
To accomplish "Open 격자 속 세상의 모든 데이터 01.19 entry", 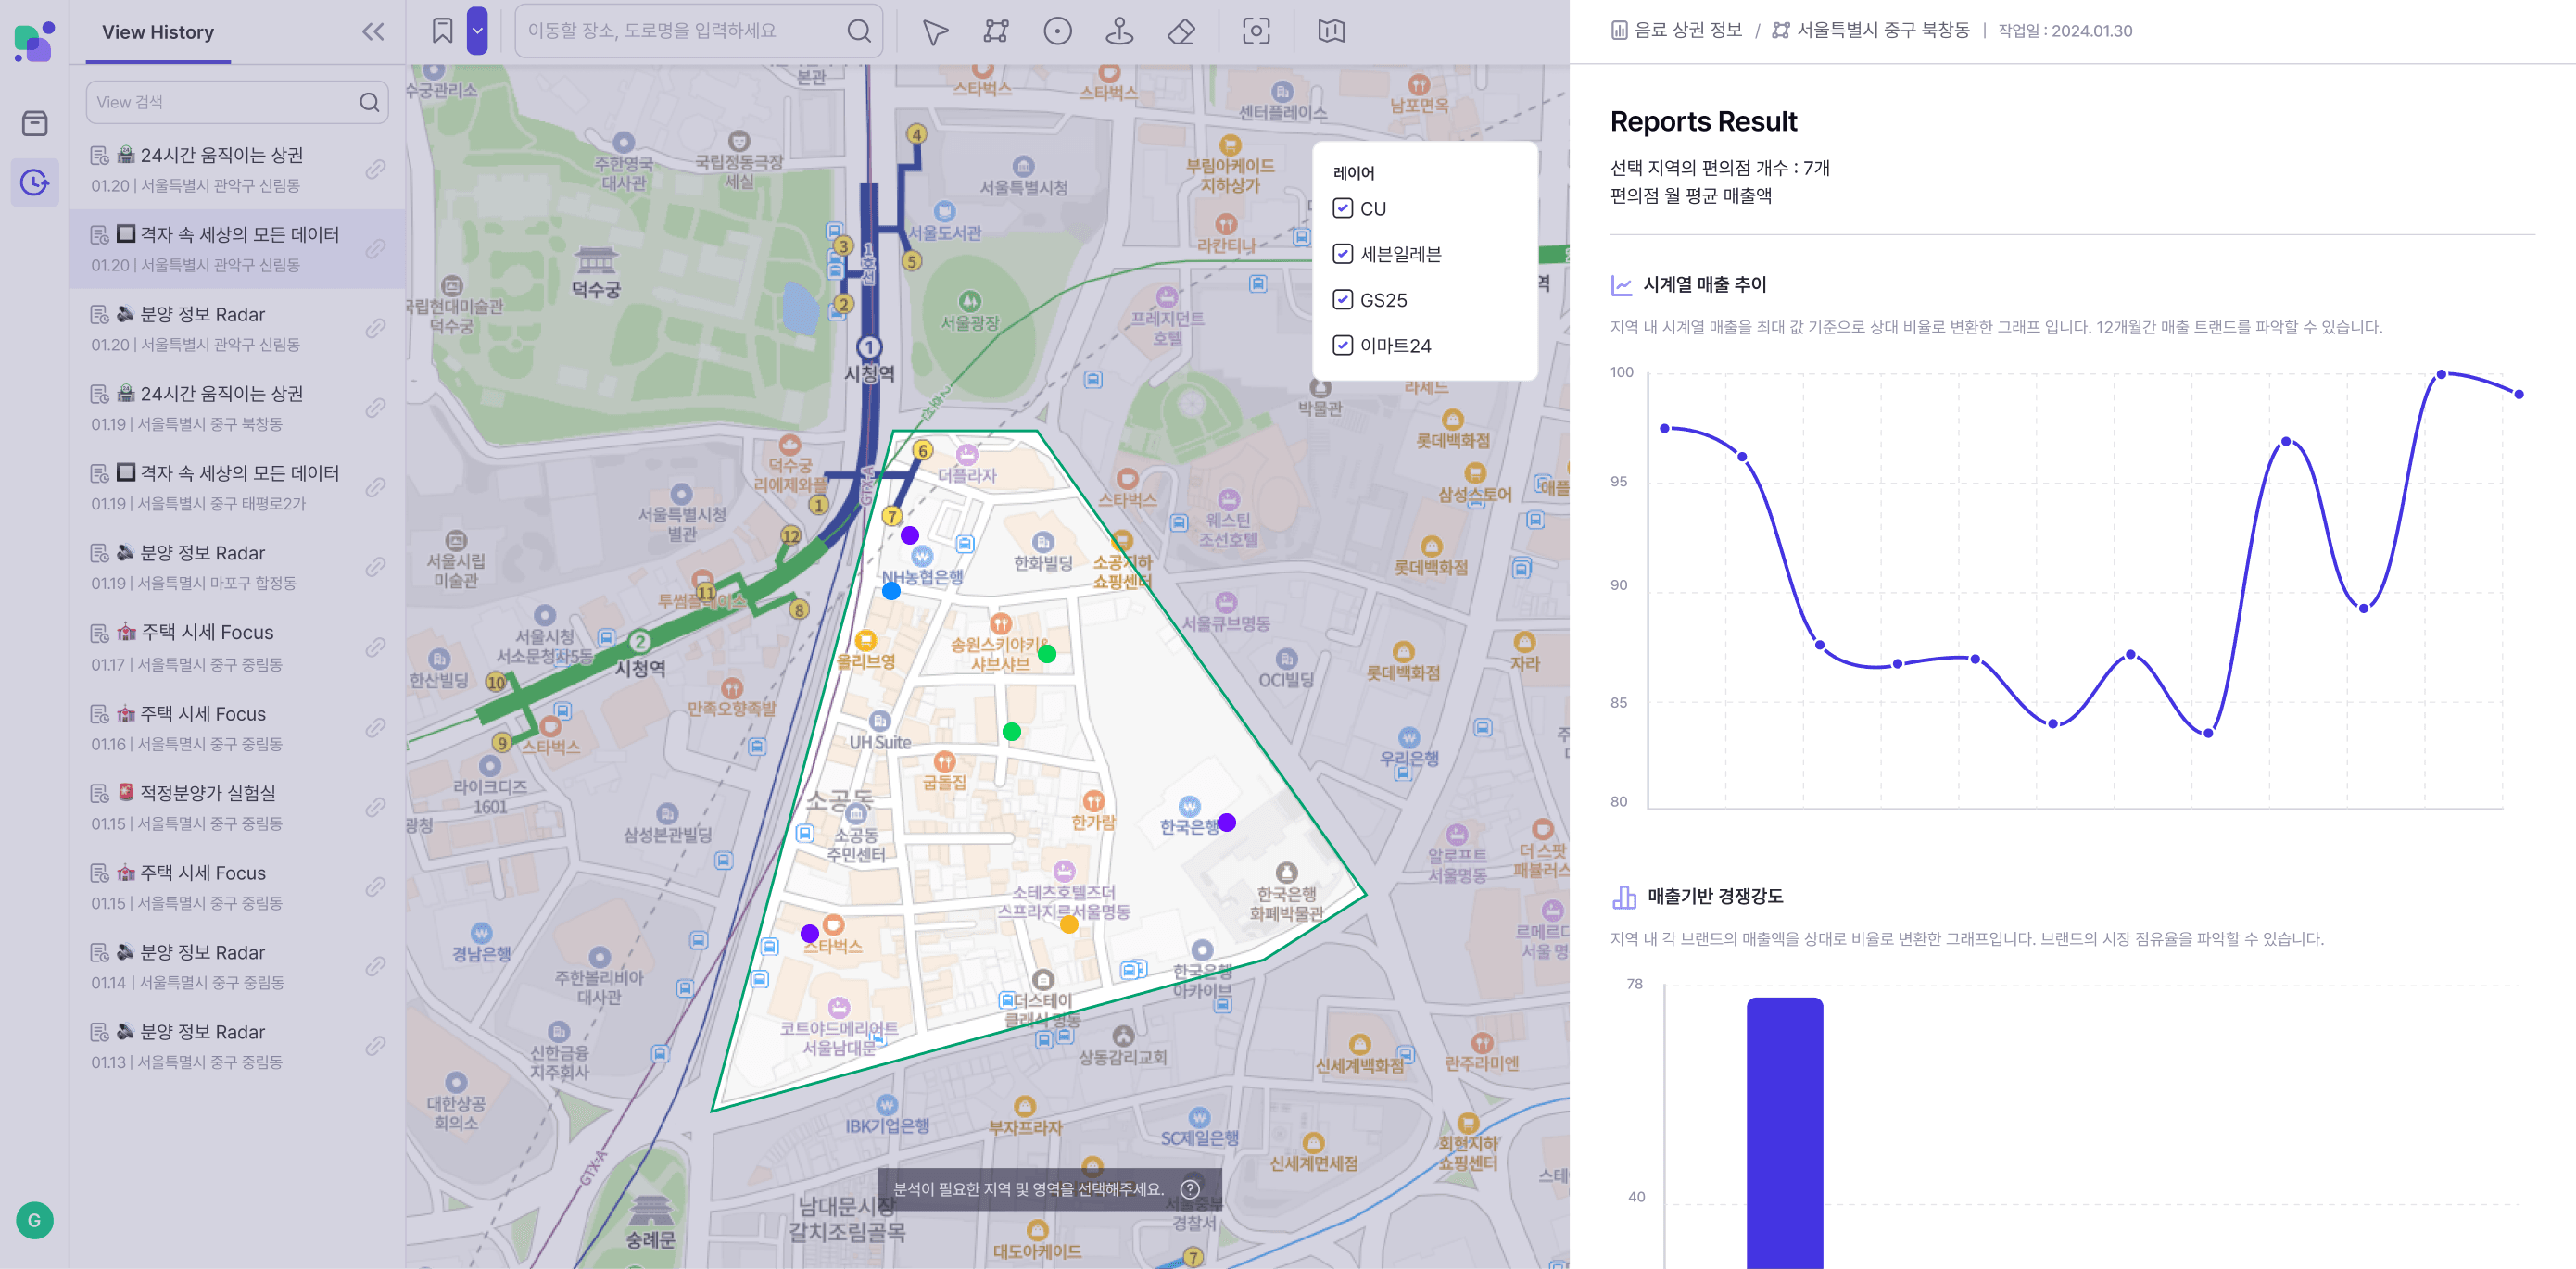I will (x=237, y=487).
